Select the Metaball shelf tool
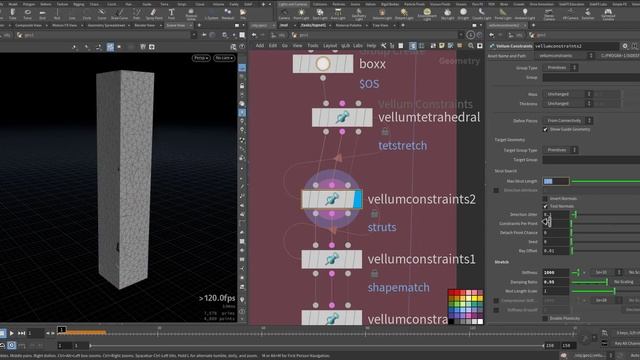Image resolution: width=640 pixels, height=360 pixels. click(228, 14)
